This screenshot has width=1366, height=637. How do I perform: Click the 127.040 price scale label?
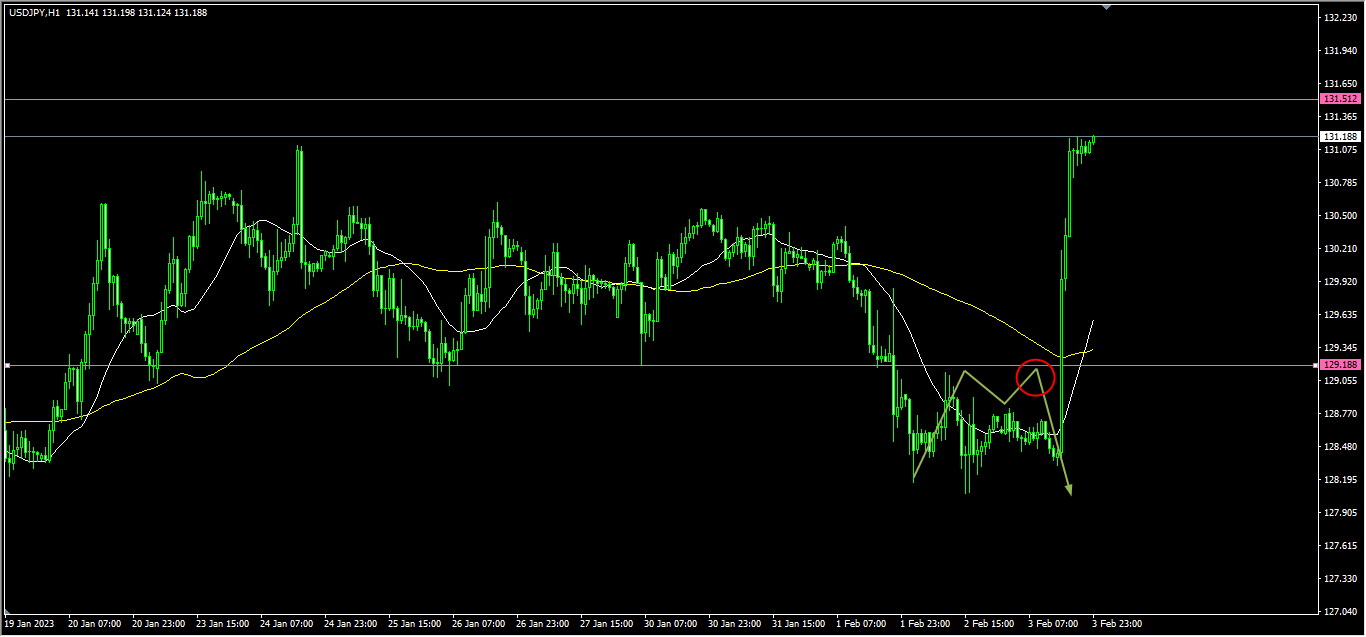[x=1340, y=612]
